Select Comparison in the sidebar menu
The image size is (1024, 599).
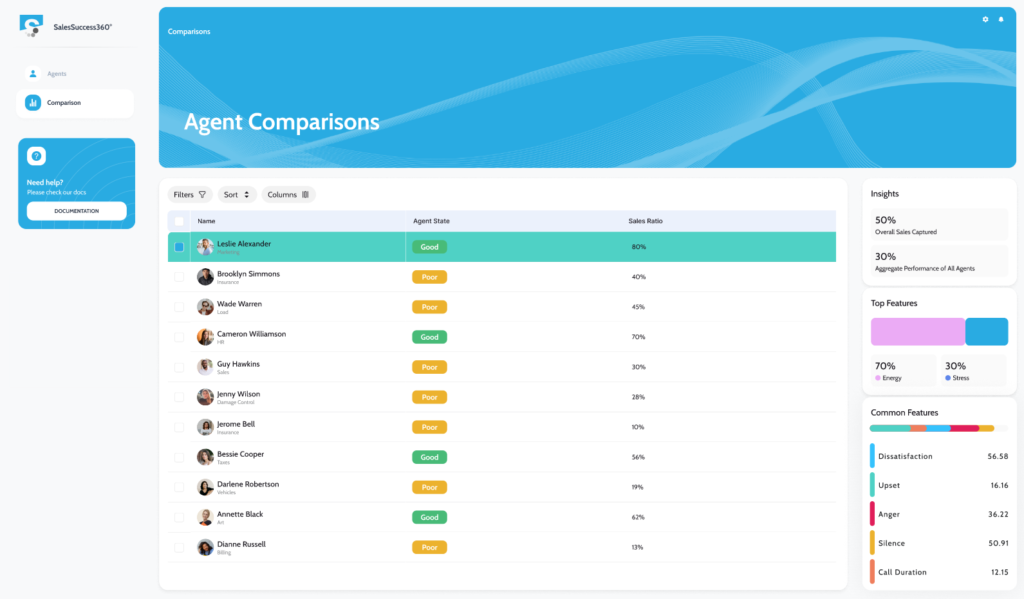[x=64, y=103]
